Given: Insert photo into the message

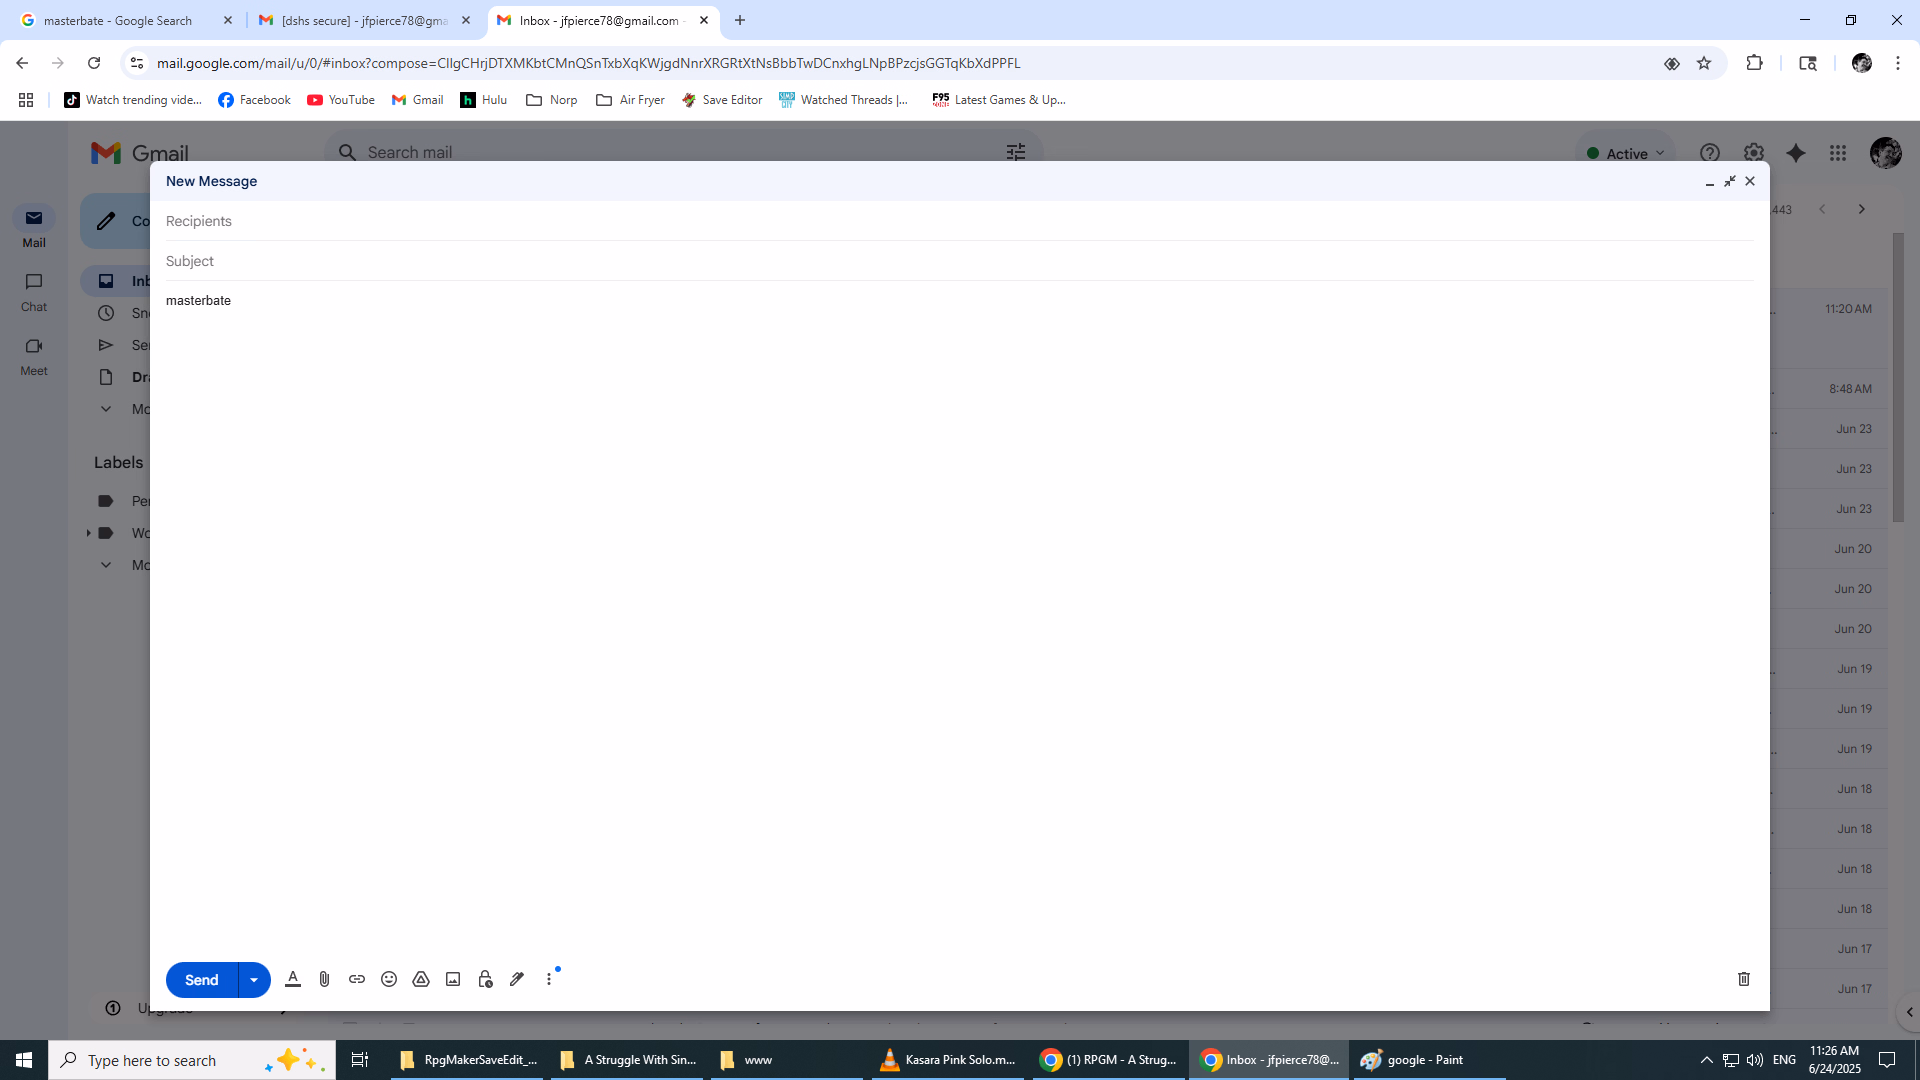Looking at the screenshot, I should (453, 980).
